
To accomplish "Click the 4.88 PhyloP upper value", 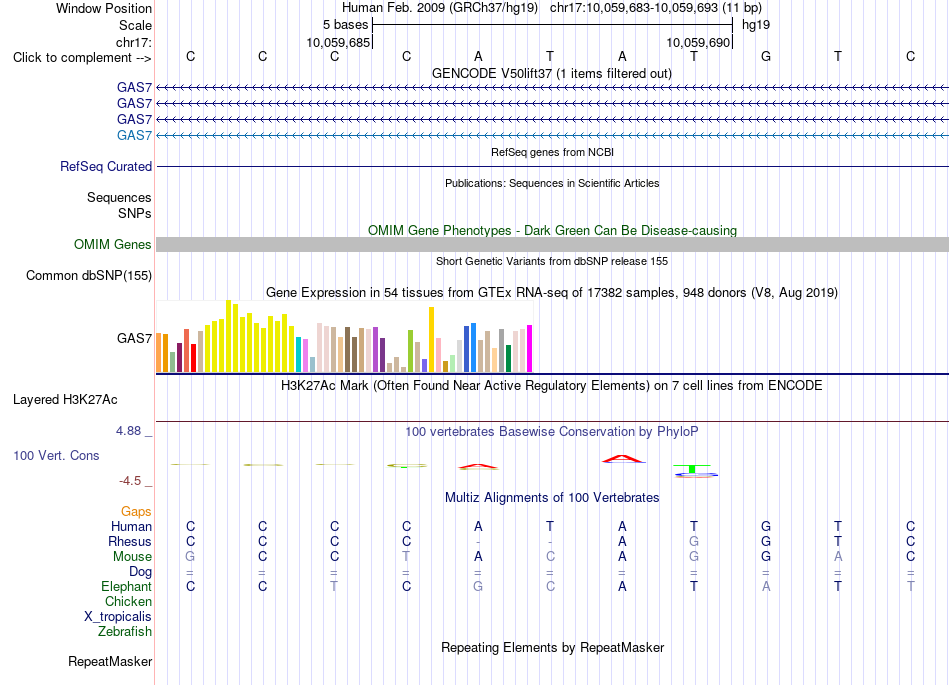I will pyautogui.click(x=128, y=431).
